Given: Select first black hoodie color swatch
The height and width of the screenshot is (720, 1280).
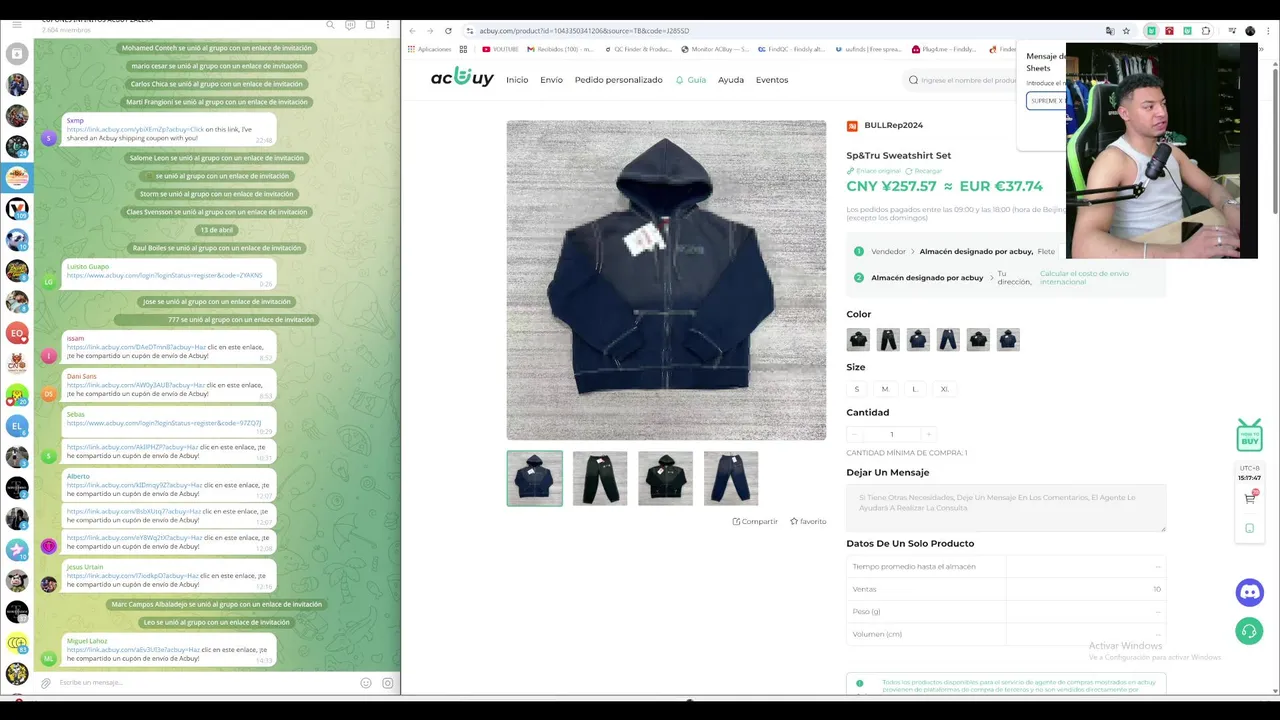Looking at the screenshot, I should [x=858, y=340].
